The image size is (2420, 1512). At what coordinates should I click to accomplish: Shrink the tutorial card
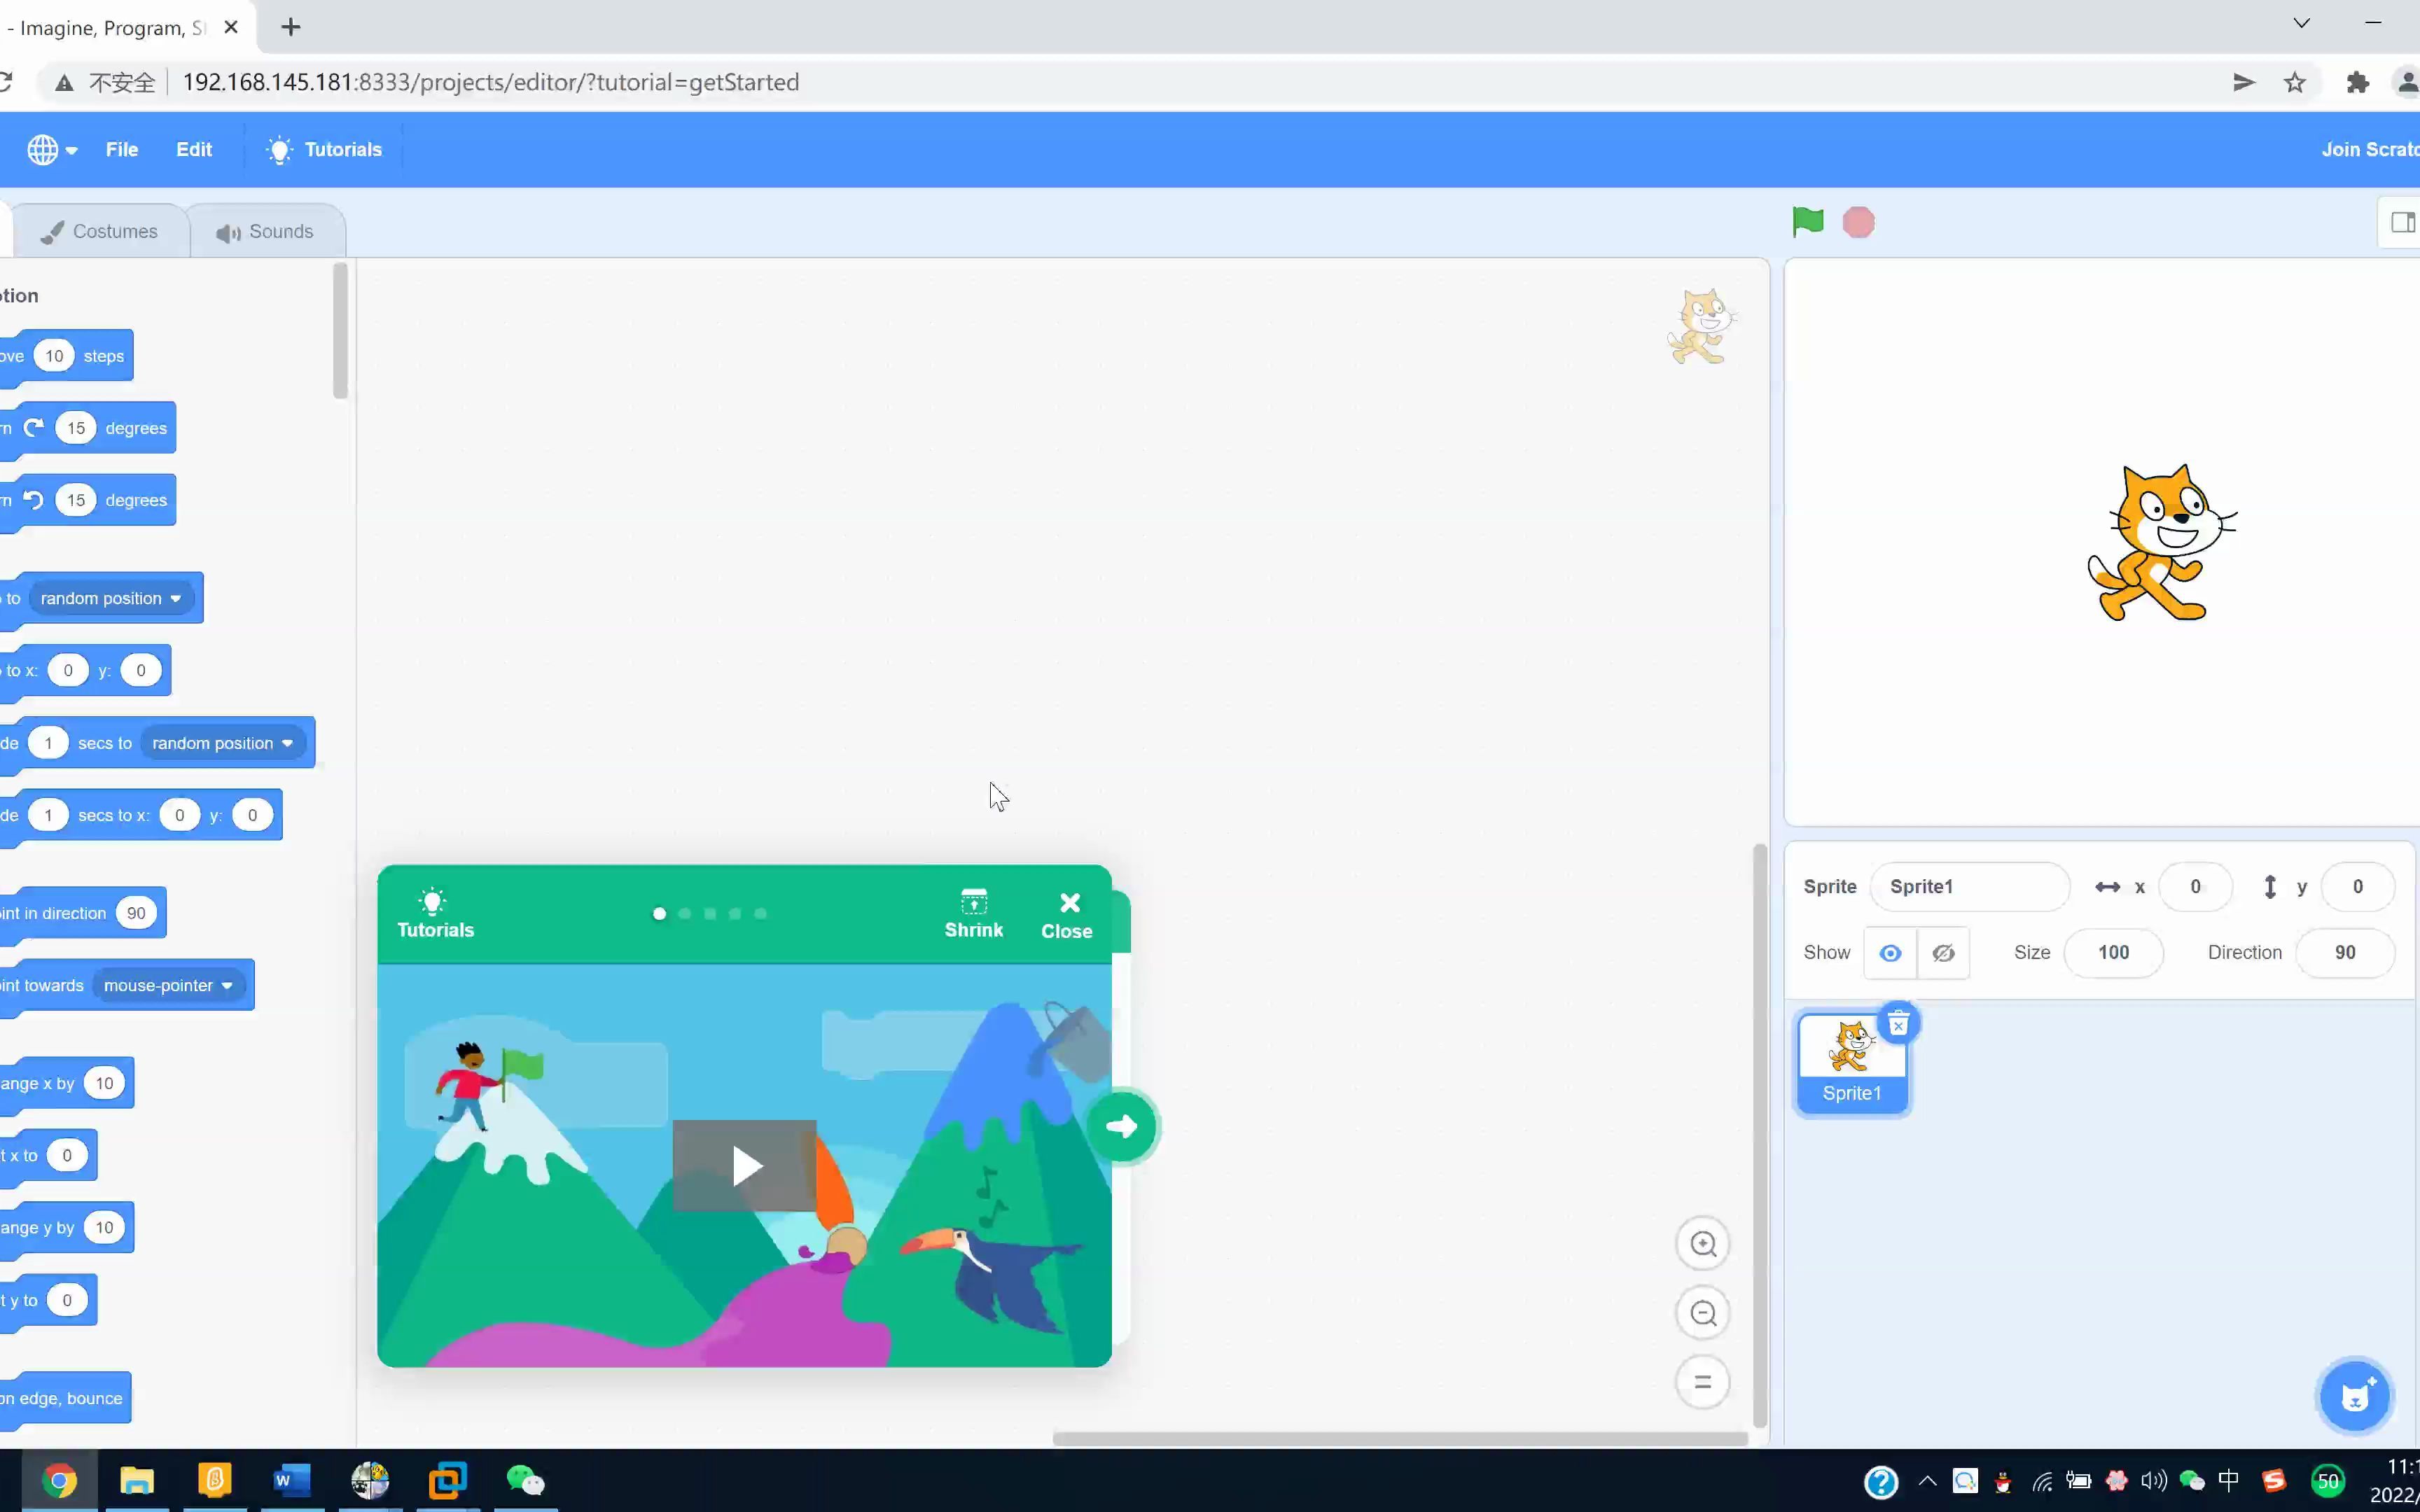click(973, 913)
